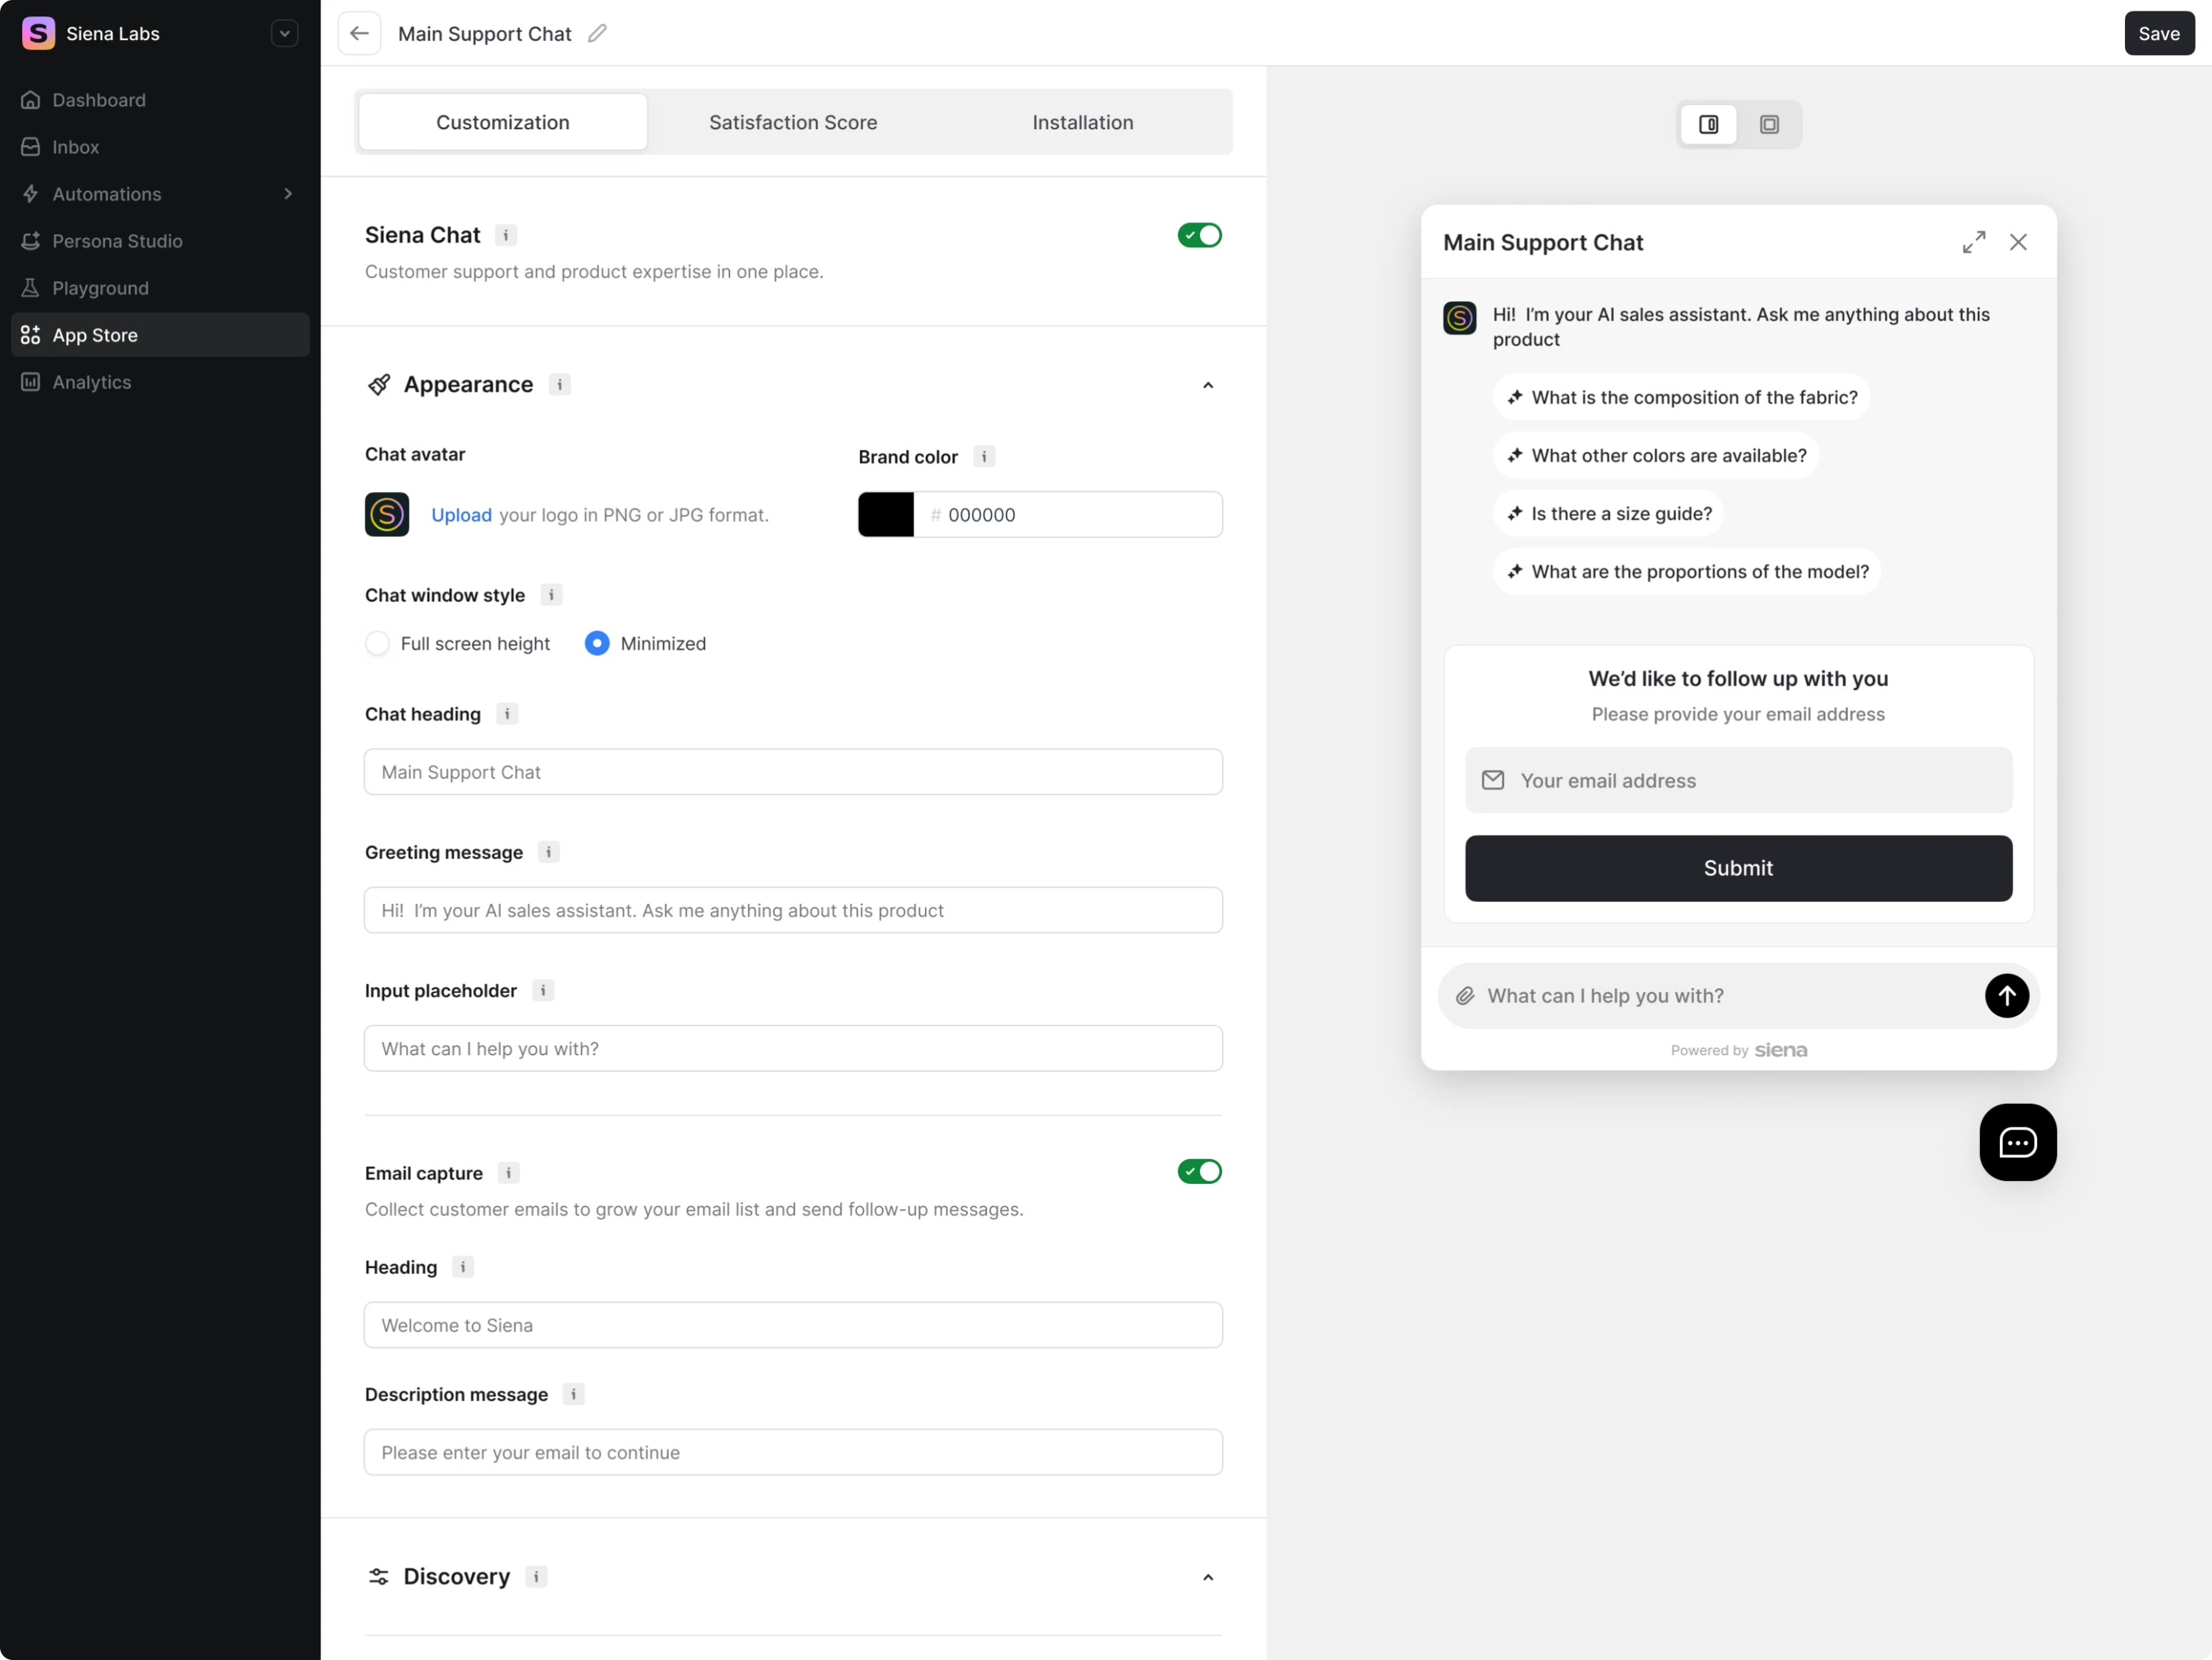Open the chat launcher bubble at bottom right

click(2017, 1143)
